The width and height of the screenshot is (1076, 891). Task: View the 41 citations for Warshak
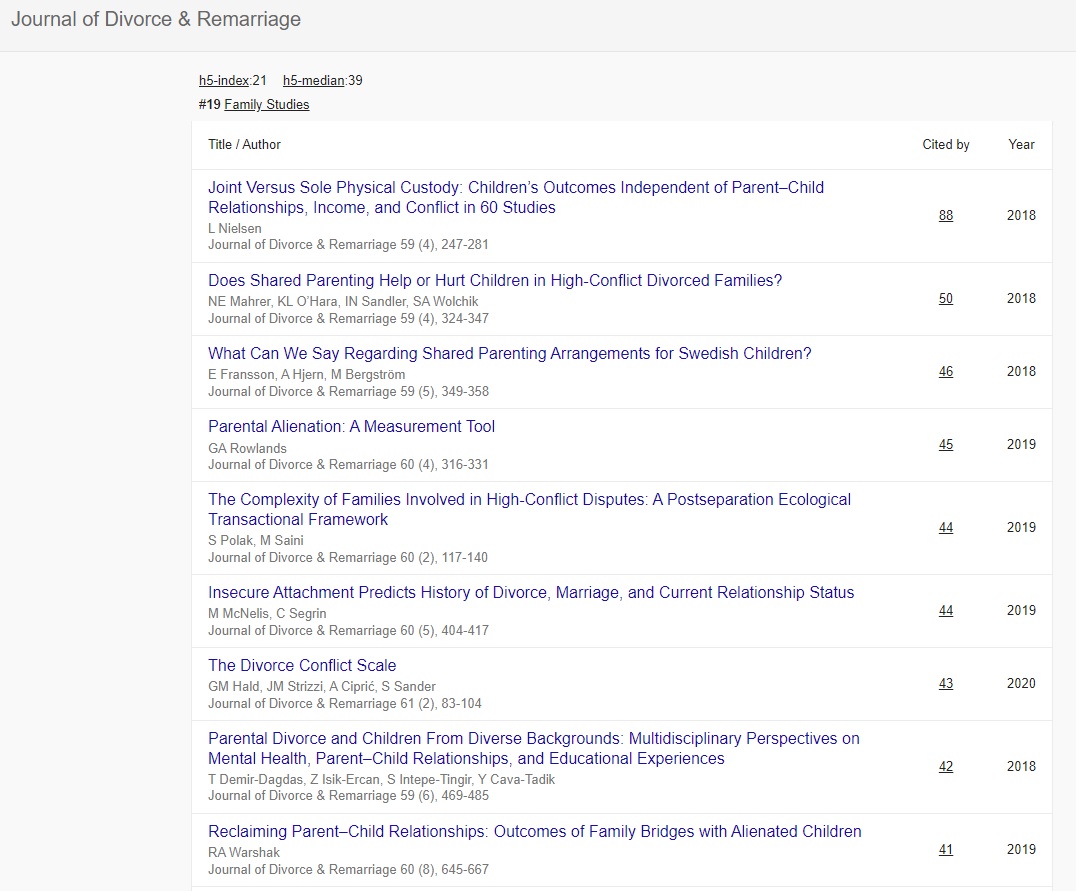[946, 850]
